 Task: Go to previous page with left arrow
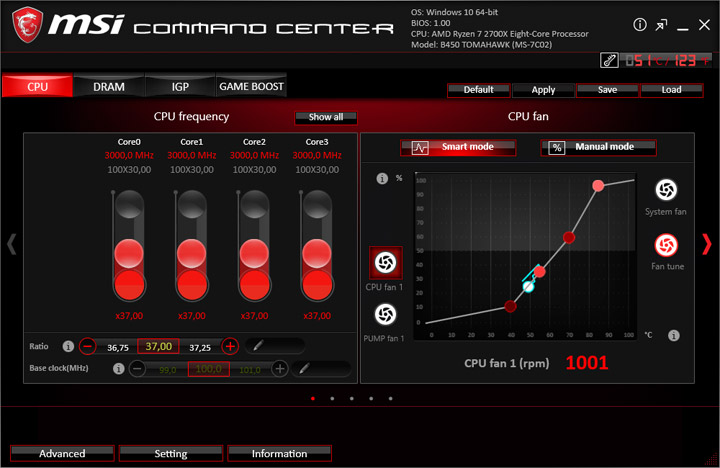[x=12, y=244]
